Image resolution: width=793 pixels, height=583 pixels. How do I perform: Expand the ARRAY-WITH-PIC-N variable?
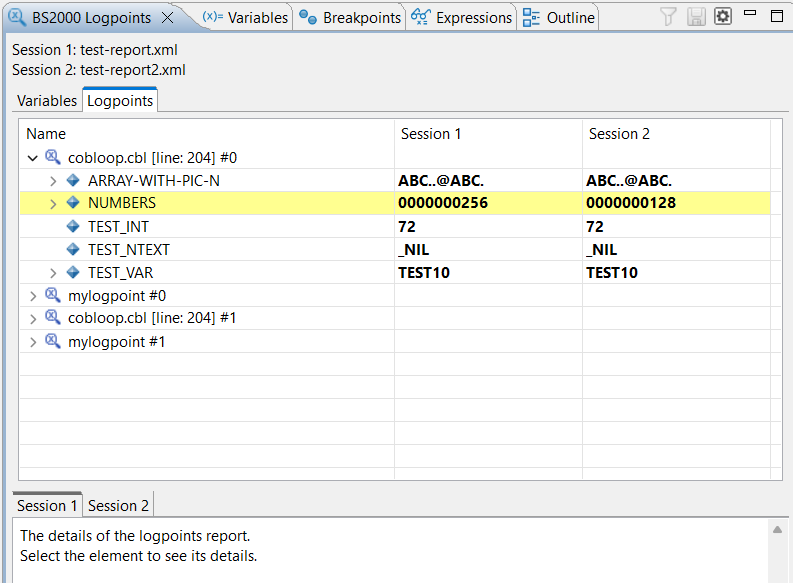pyautogui.click(x=53, y=181)
